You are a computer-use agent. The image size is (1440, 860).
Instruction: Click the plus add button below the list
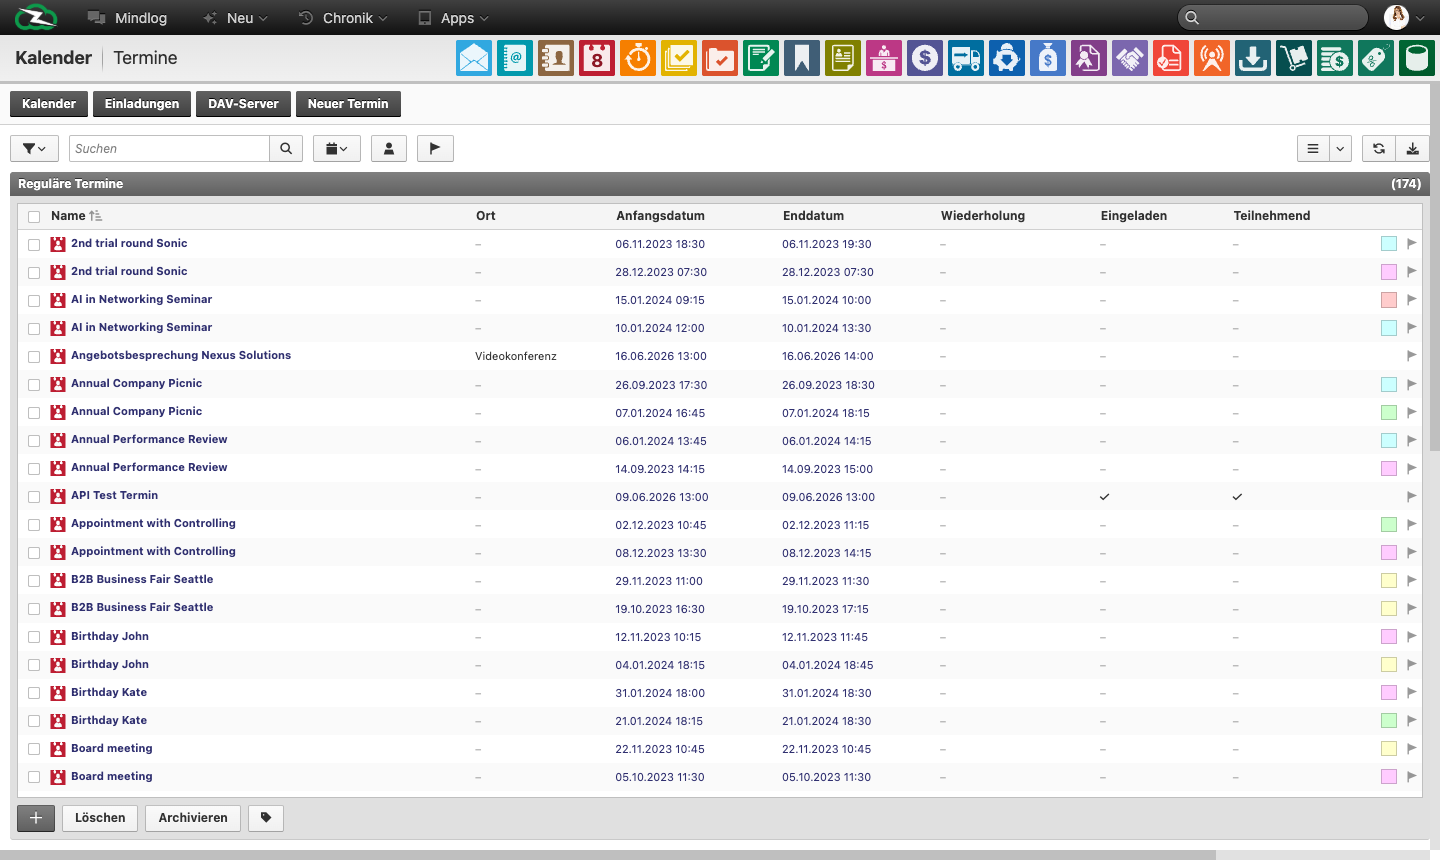(36, 818)
